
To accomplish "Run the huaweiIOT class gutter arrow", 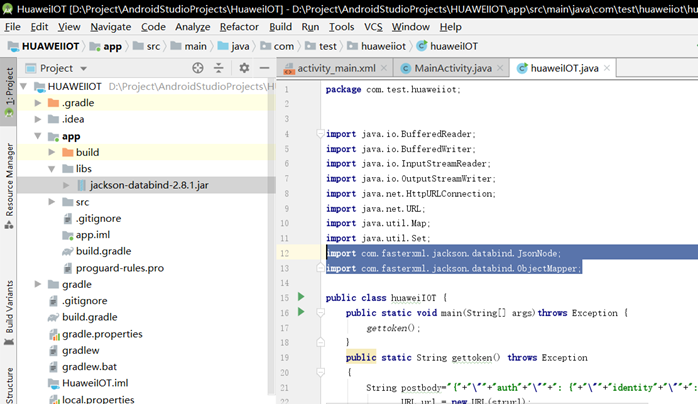I will coord(301,297).
